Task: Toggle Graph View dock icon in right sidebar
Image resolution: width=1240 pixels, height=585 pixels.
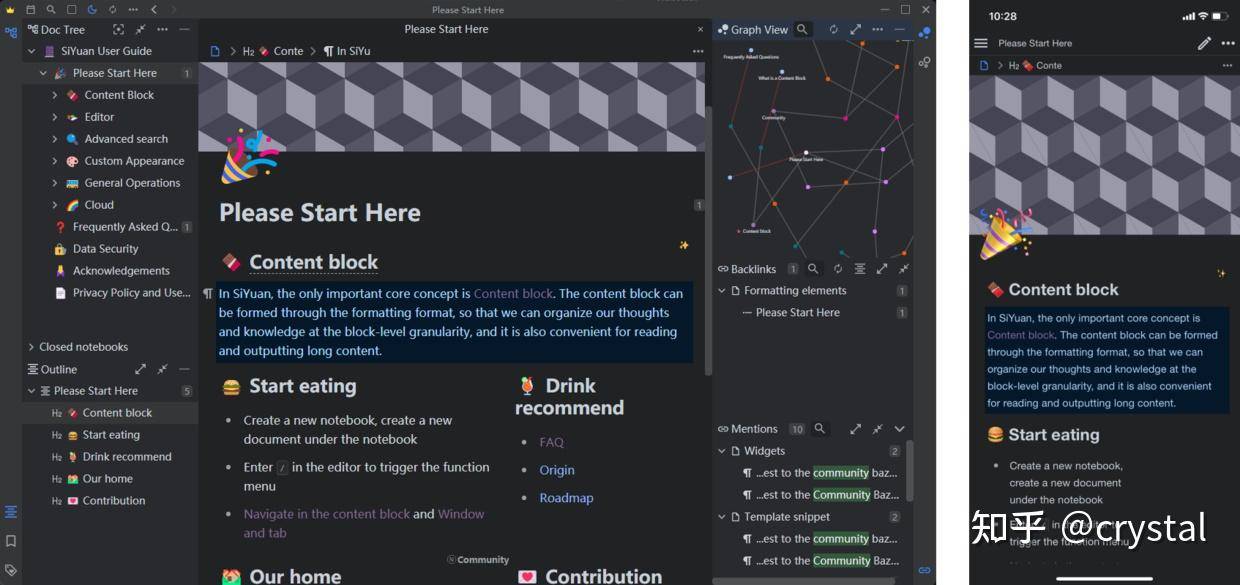Action: click(x=925, y=32)
